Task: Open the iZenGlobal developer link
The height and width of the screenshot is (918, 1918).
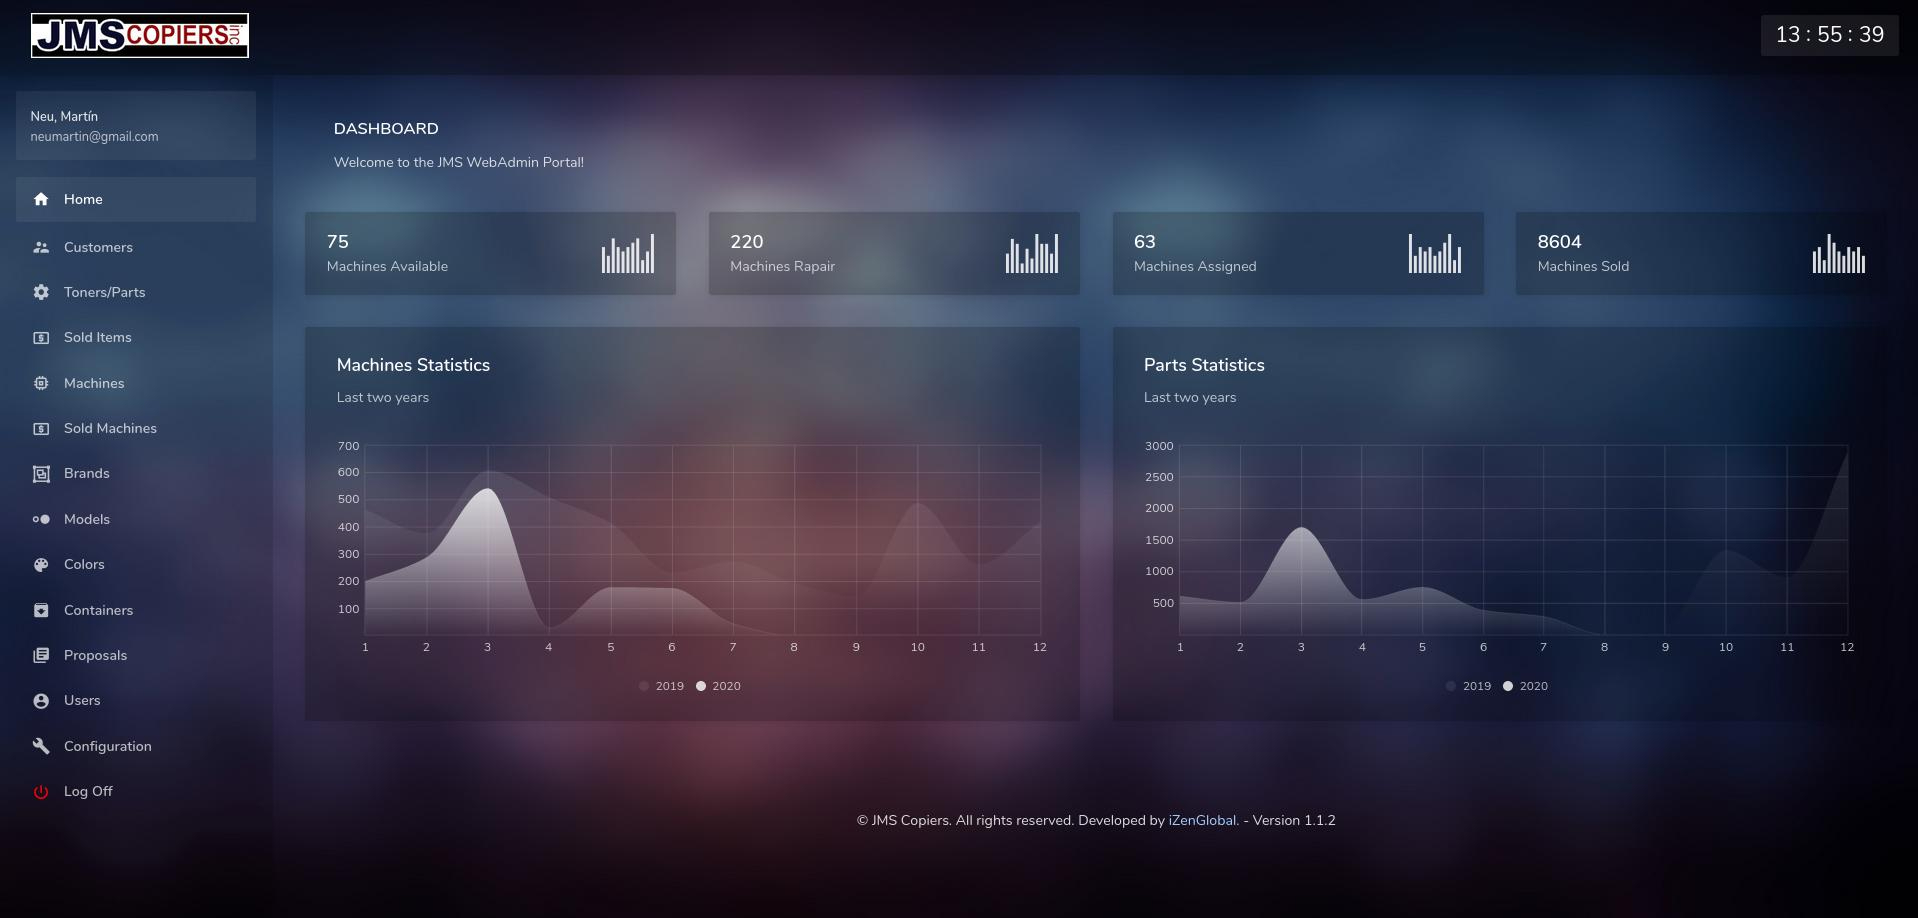Action: click(x=1202, y=820)
